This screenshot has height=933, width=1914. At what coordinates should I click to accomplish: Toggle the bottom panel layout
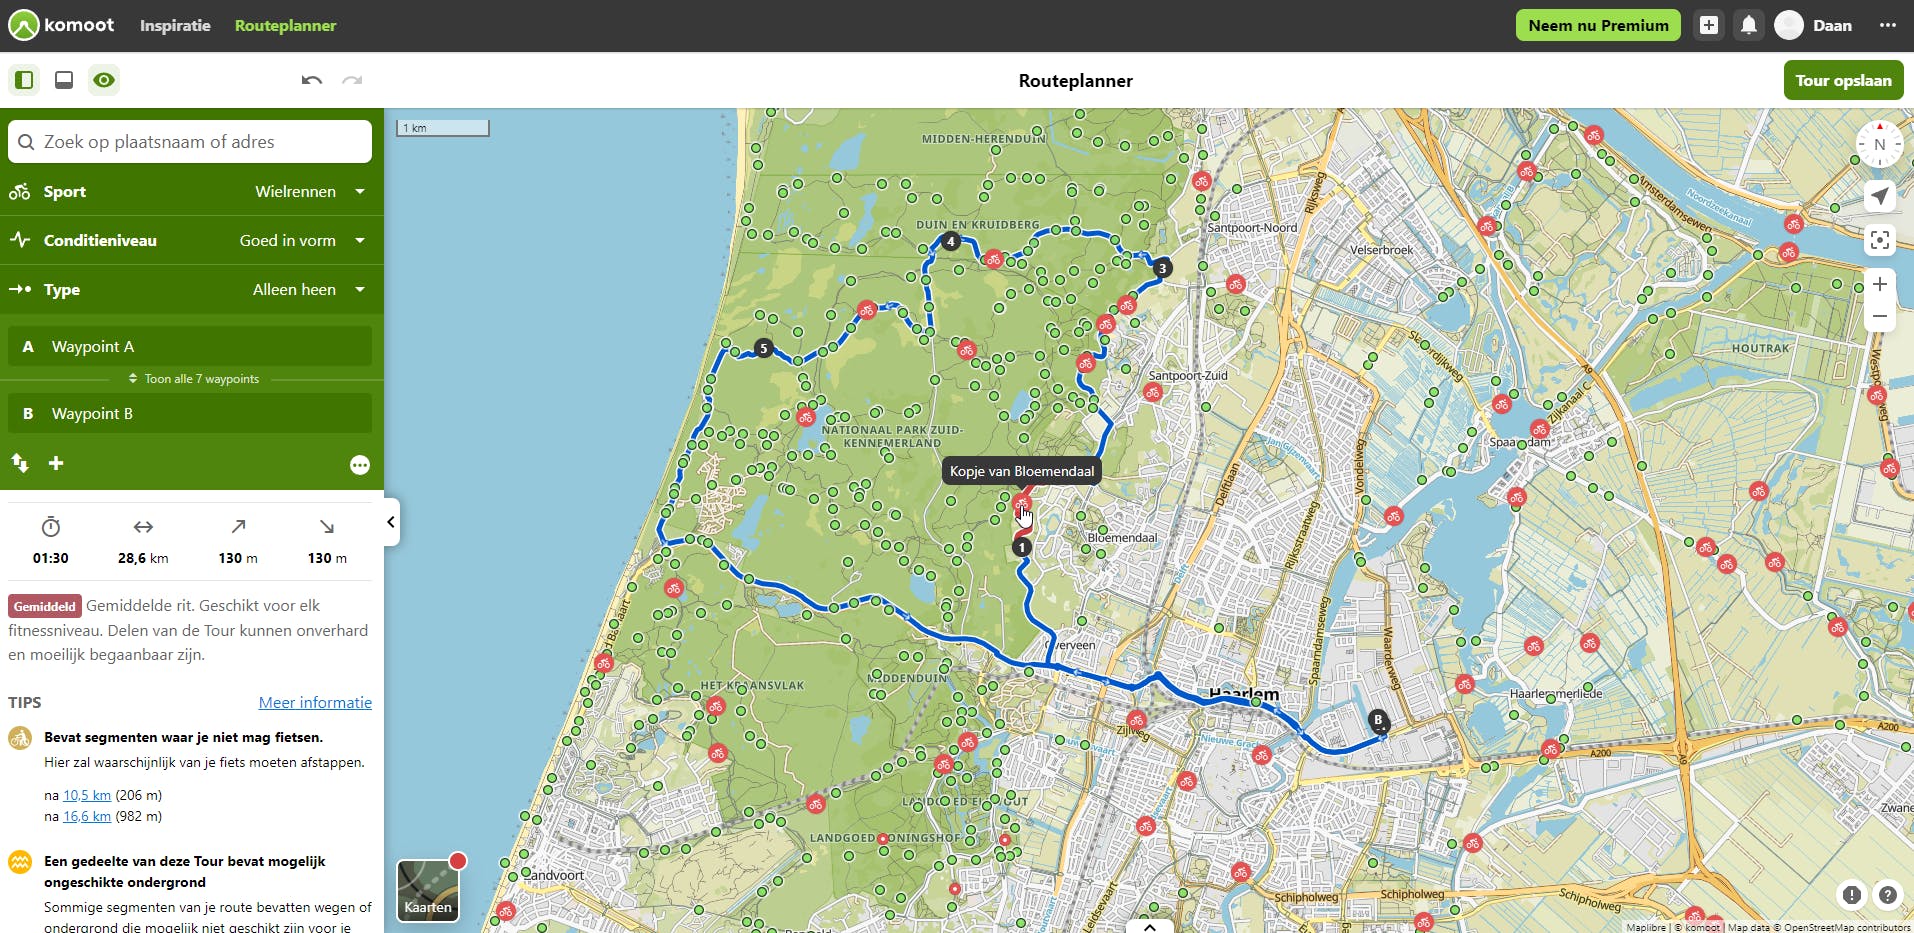(64, 80)
